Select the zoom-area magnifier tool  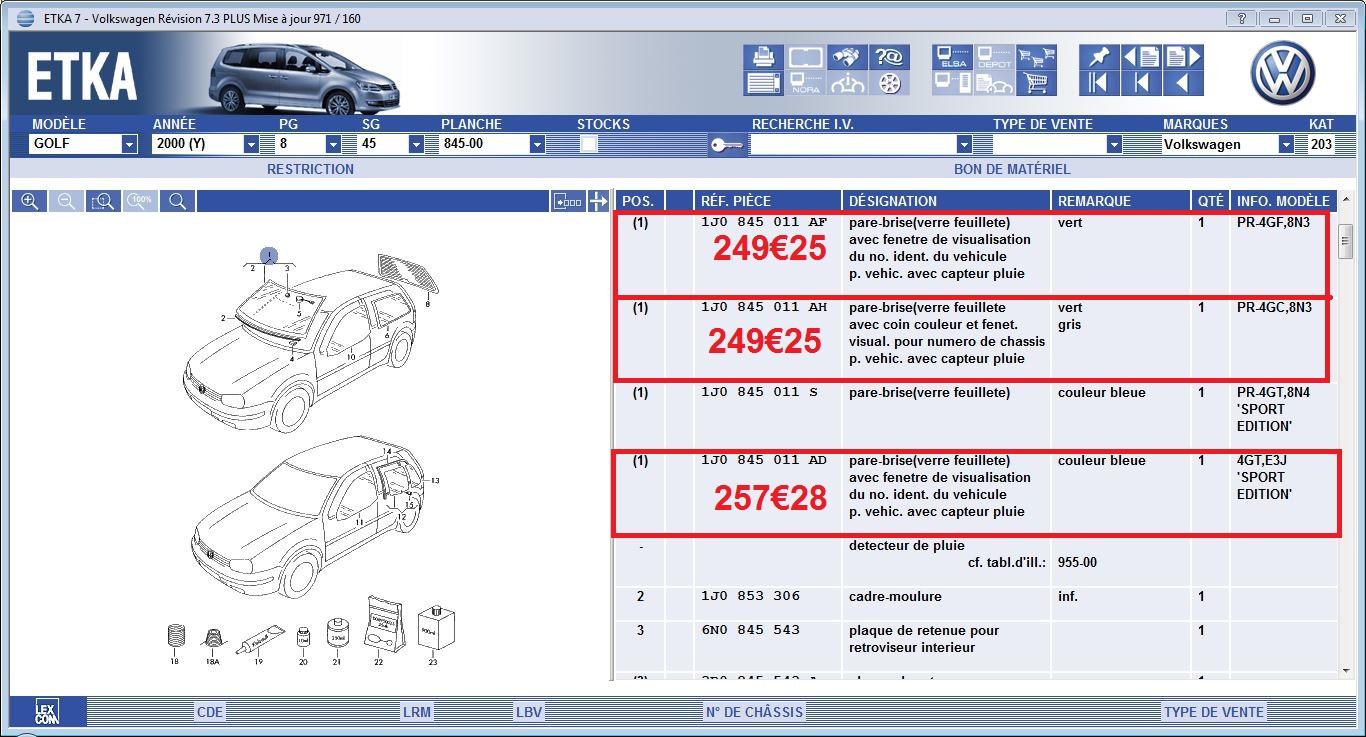coord(103,201)
